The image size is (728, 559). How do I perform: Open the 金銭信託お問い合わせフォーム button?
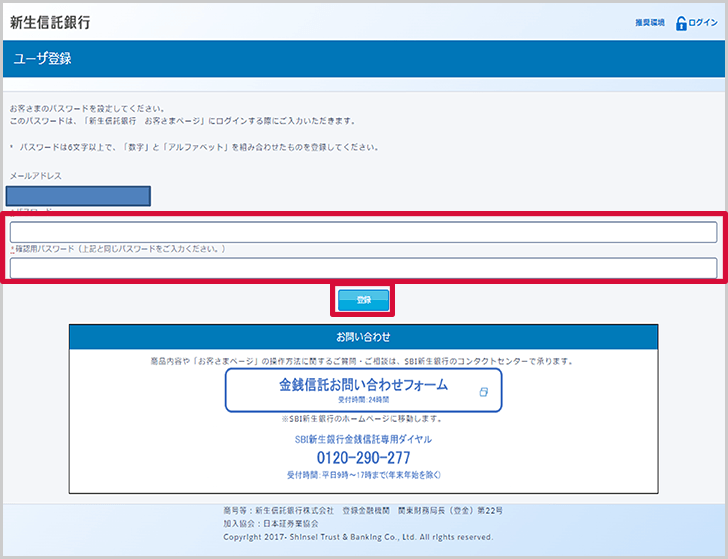click(x=363, y=389)
